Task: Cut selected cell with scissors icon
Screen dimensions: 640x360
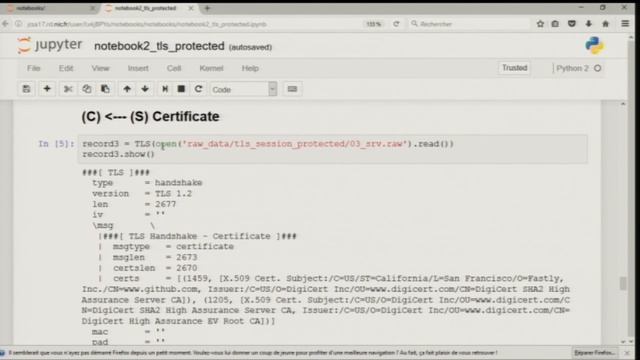Action: coord(68,89)
